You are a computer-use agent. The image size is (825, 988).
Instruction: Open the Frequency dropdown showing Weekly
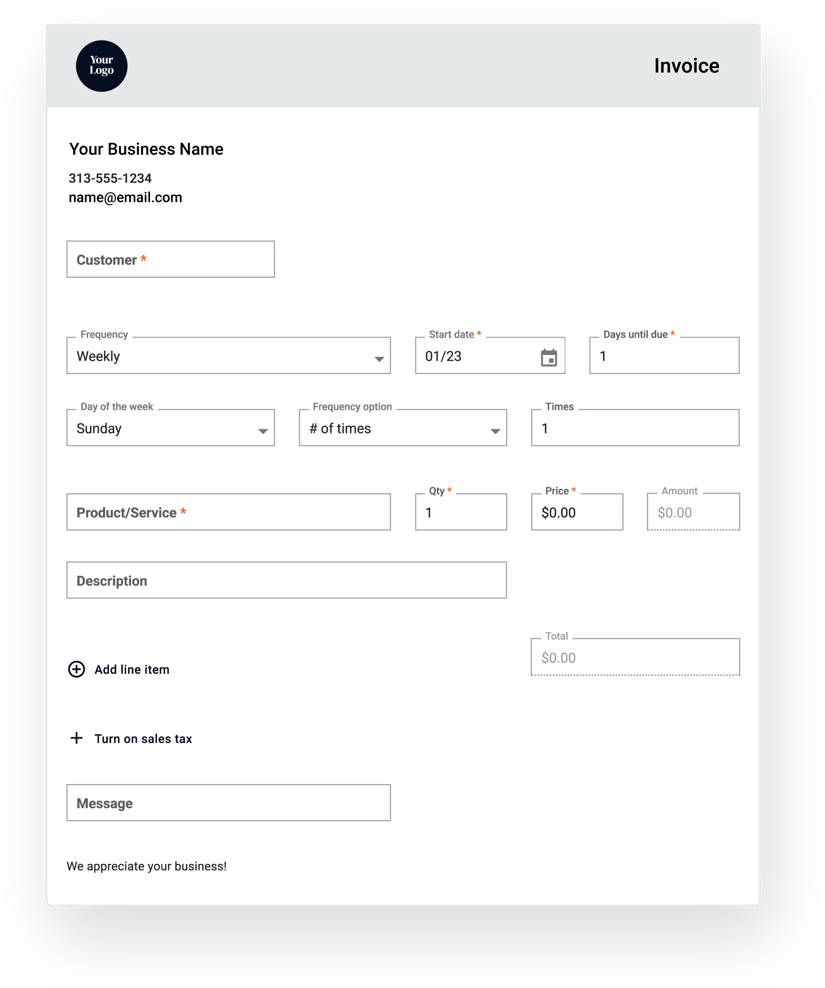tap(228, 356)
